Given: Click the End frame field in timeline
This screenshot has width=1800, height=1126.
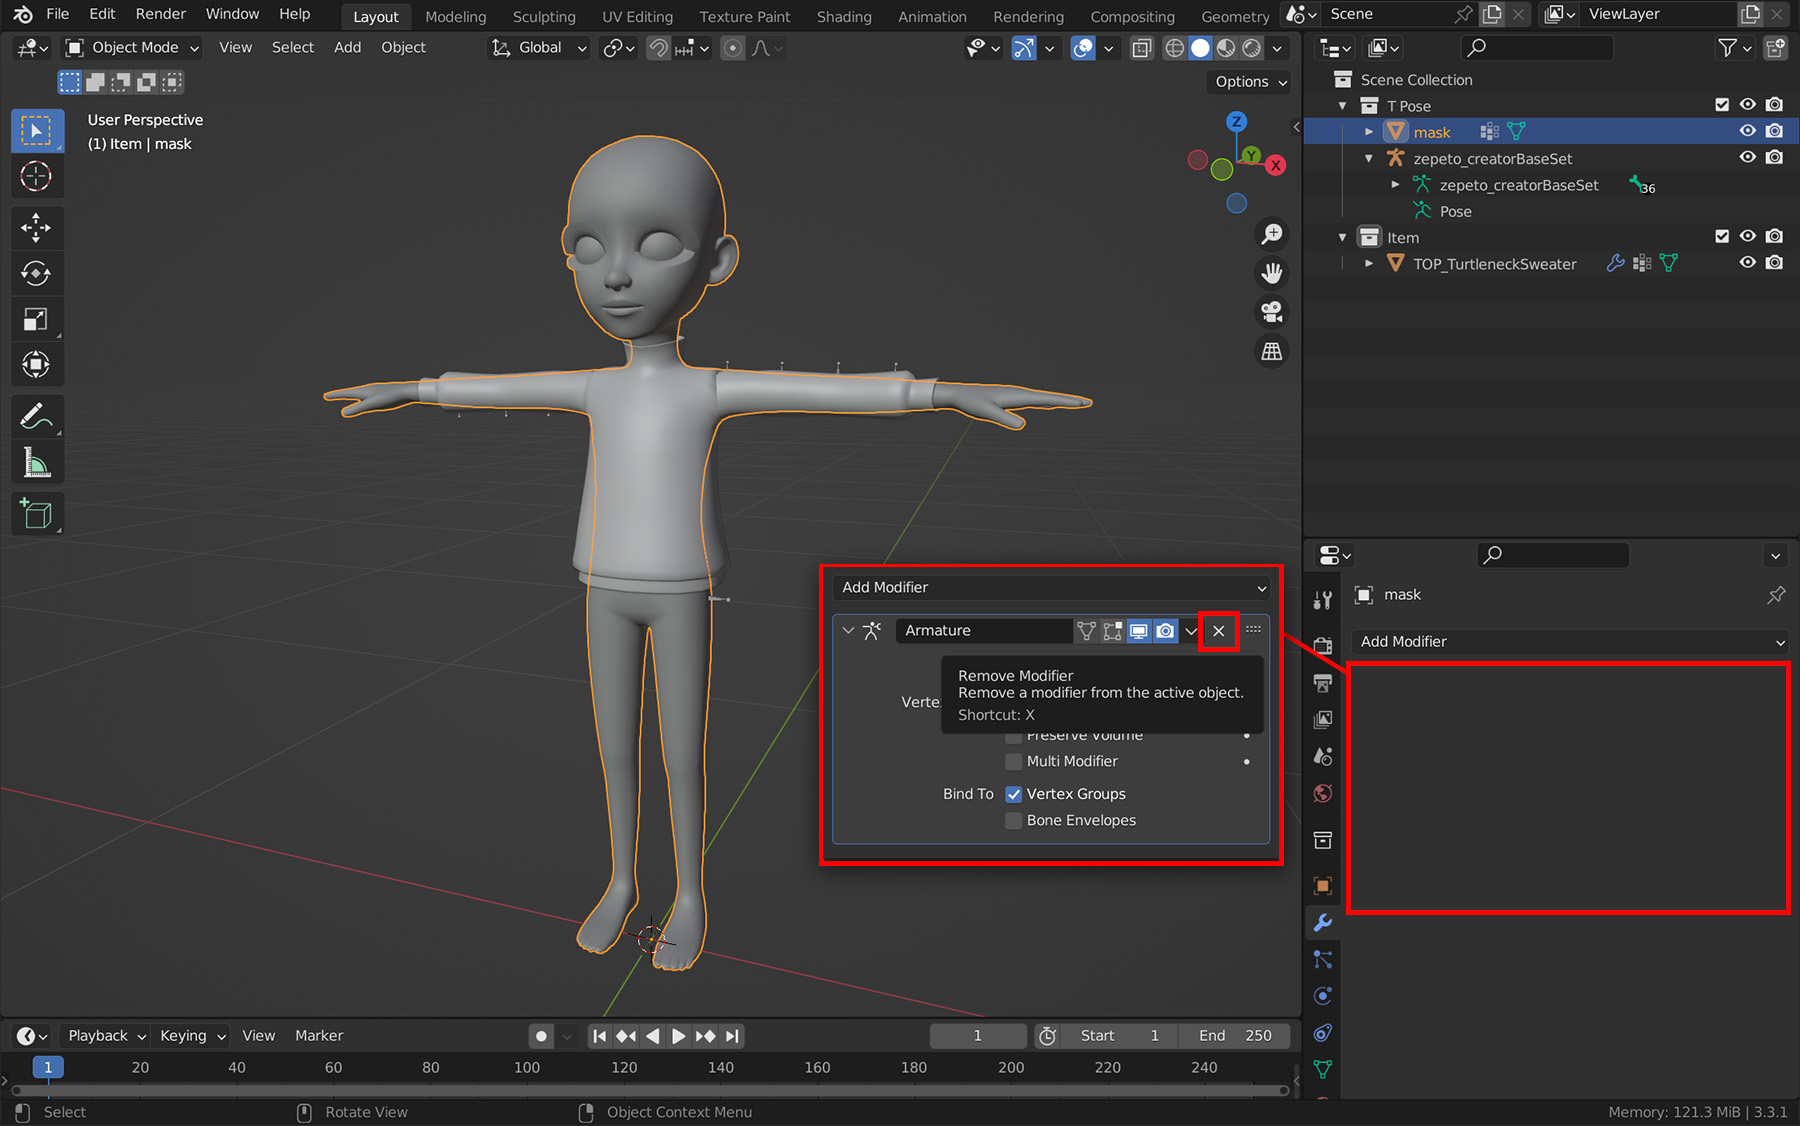Looking at the screenshot, I should click(x=1235, y=1036).
